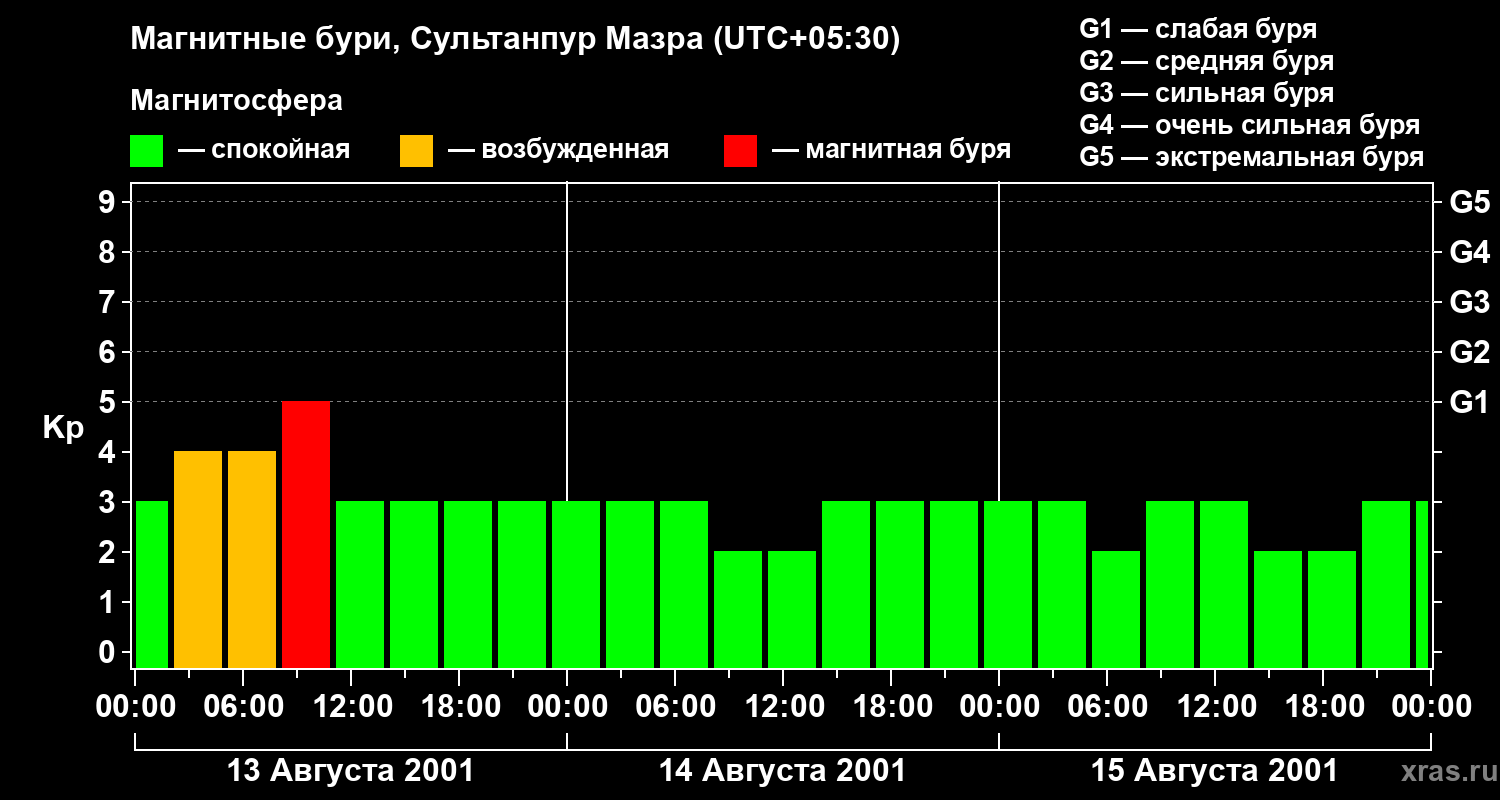Select the earlier of the two orange Kp 4 bars
1500x800 pixels.
click(198, 559)
